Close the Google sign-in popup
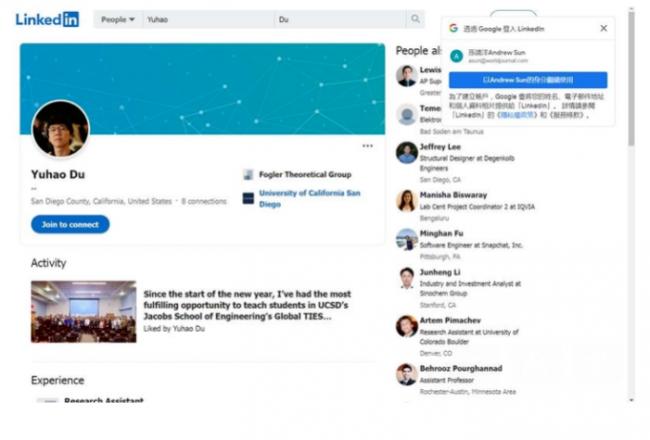650x440 pixels. pos(604,28)
